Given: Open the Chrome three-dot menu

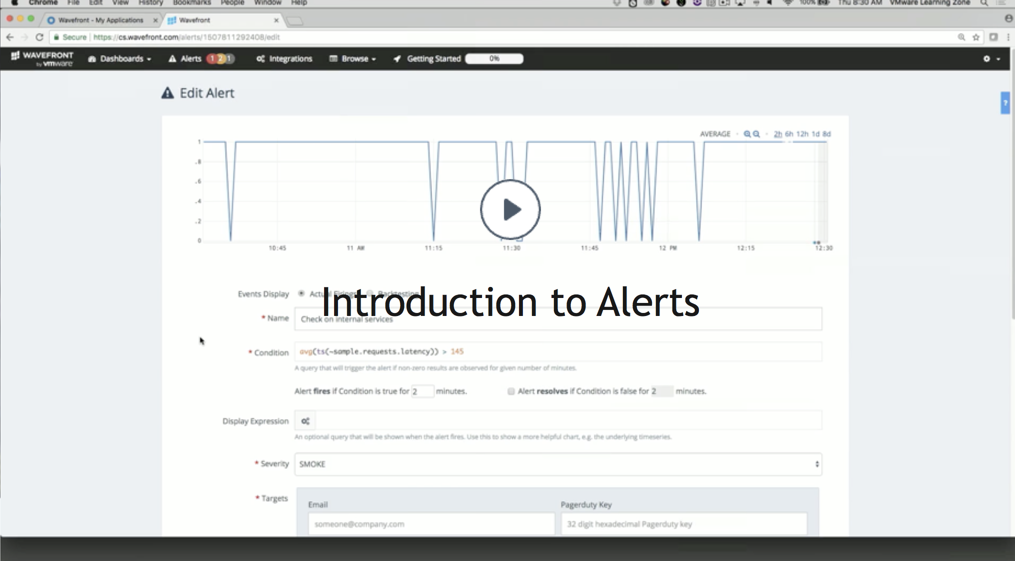Looking at the screenshot, I should (1009, 38).
